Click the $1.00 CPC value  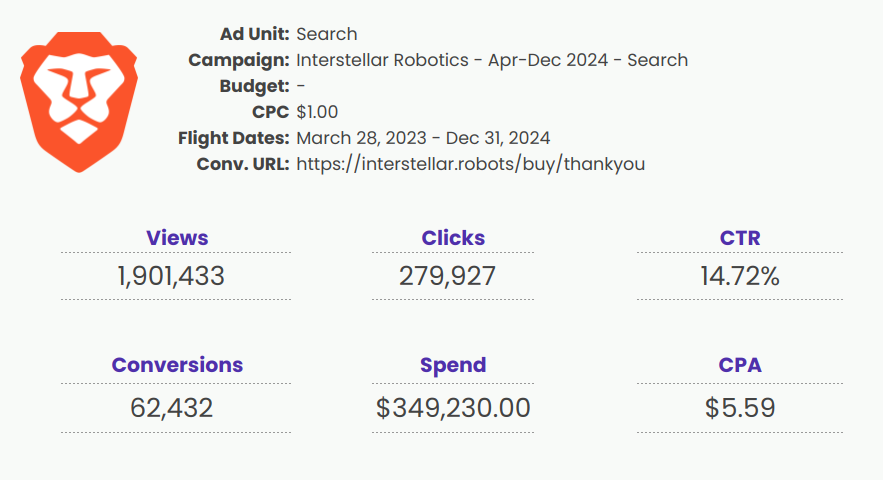317,112
